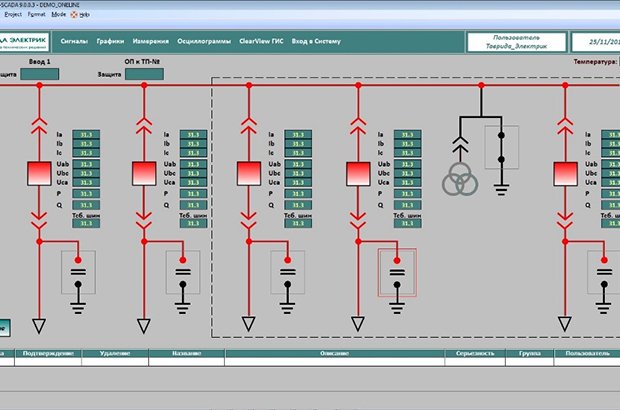Click the circuit breaker on the ОП к ТП-№ feeder
Screen dimensions: 620x410
pos(144,173)
